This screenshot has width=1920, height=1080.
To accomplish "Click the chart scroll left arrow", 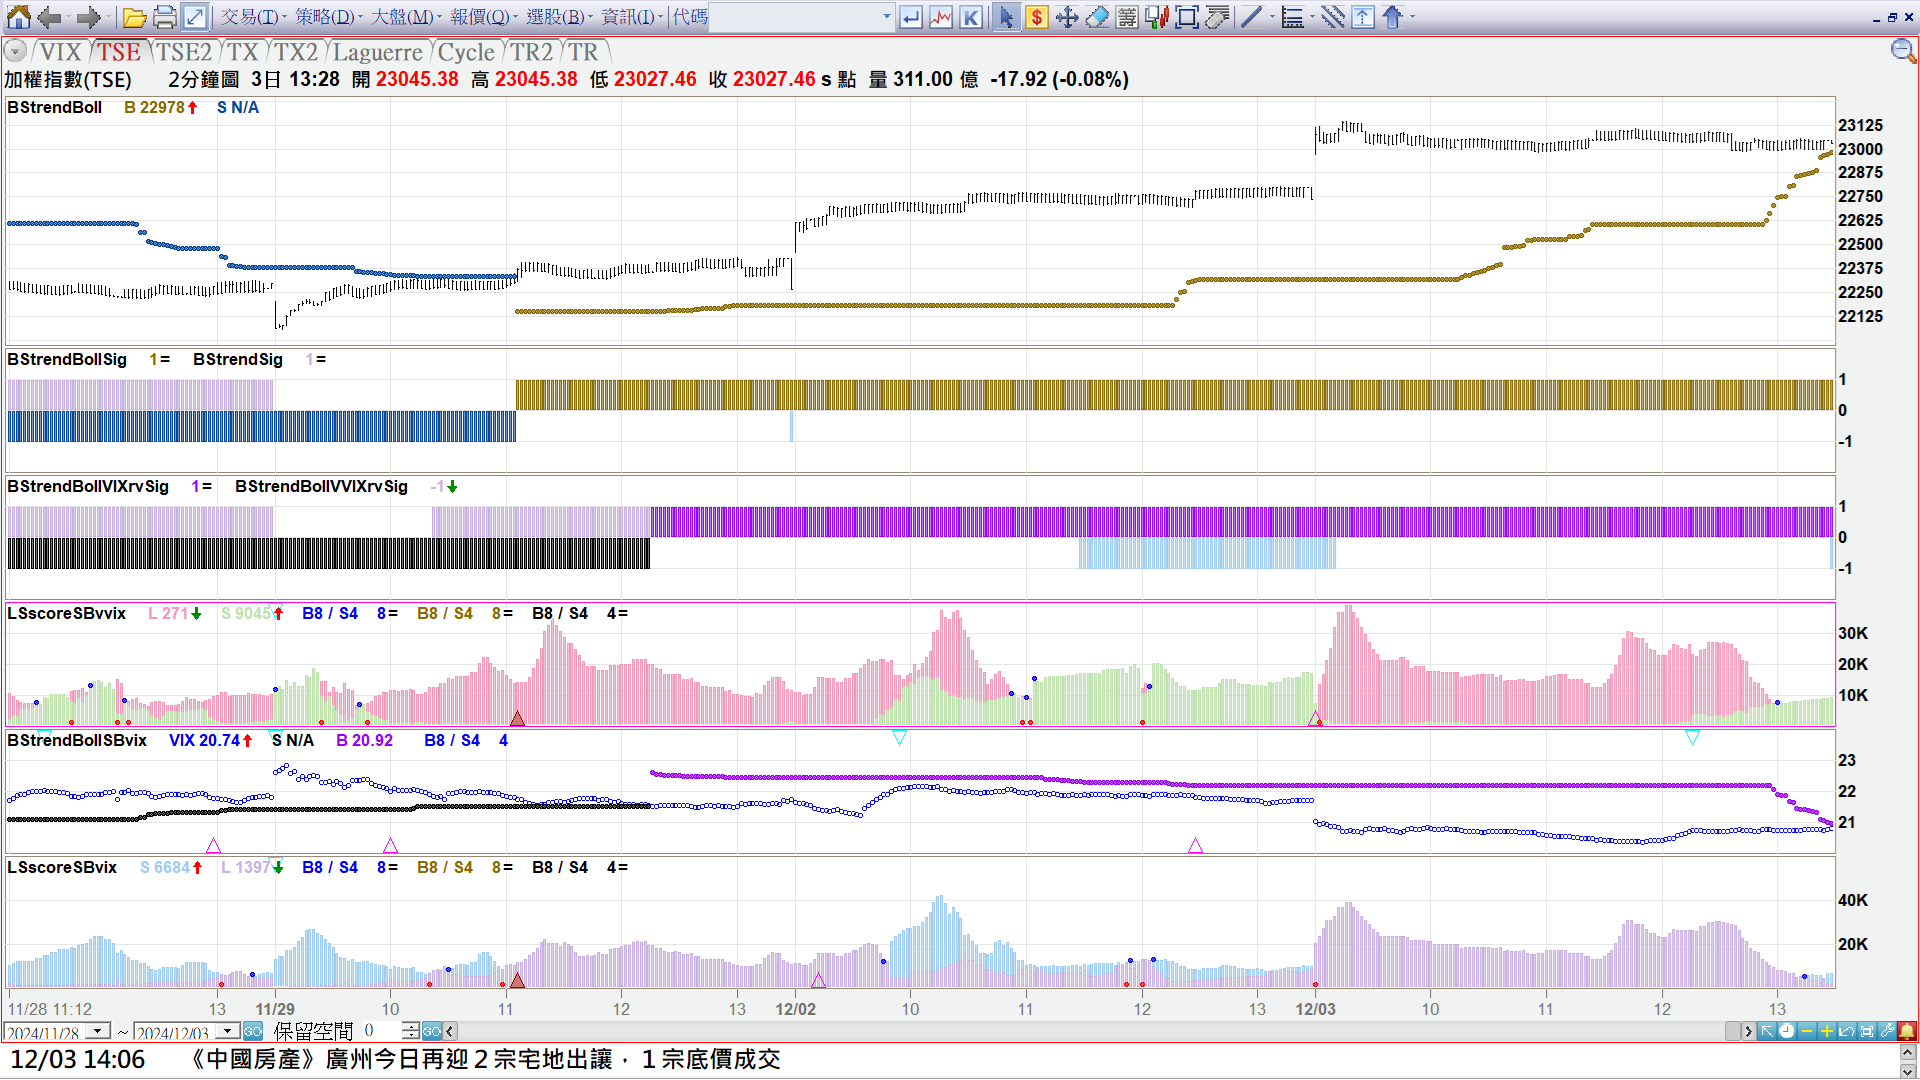I will 450,1031.
